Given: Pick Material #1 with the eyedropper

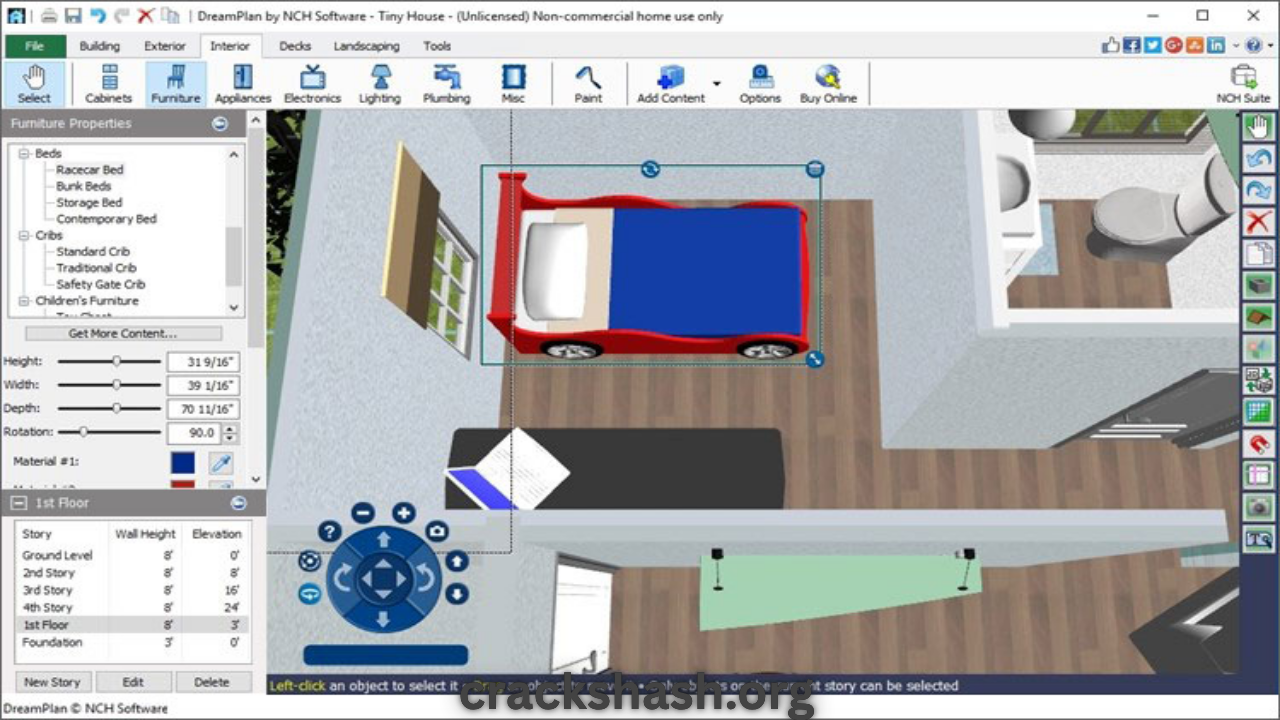Looking at the screenshot, I should click(220, 463).
